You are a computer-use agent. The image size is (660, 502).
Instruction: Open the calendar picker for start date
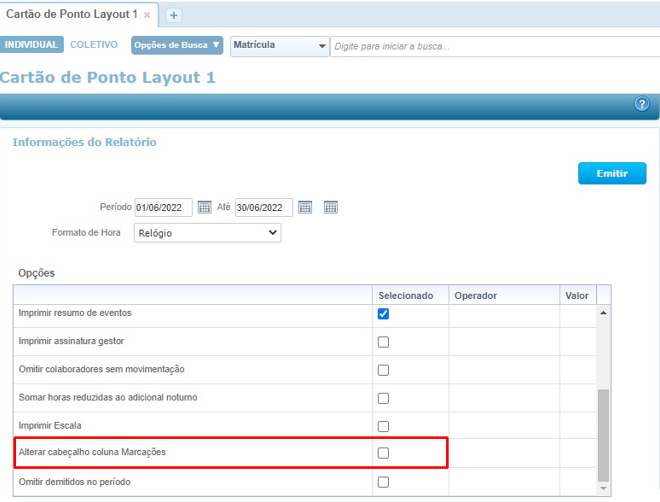(x=204, y=207)
